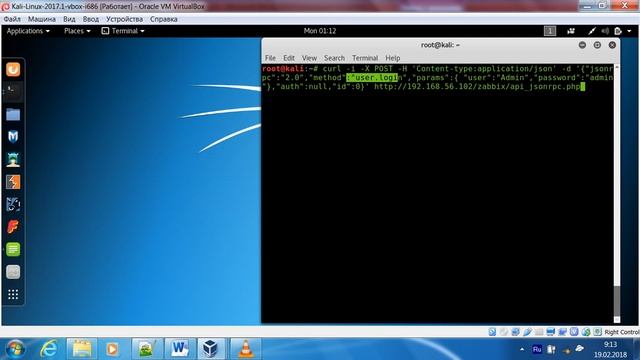This screenshot has width=640, height=360.
Task: Click the VirtualBox mouse integration indicator
Action: click(x=586, y=332)
